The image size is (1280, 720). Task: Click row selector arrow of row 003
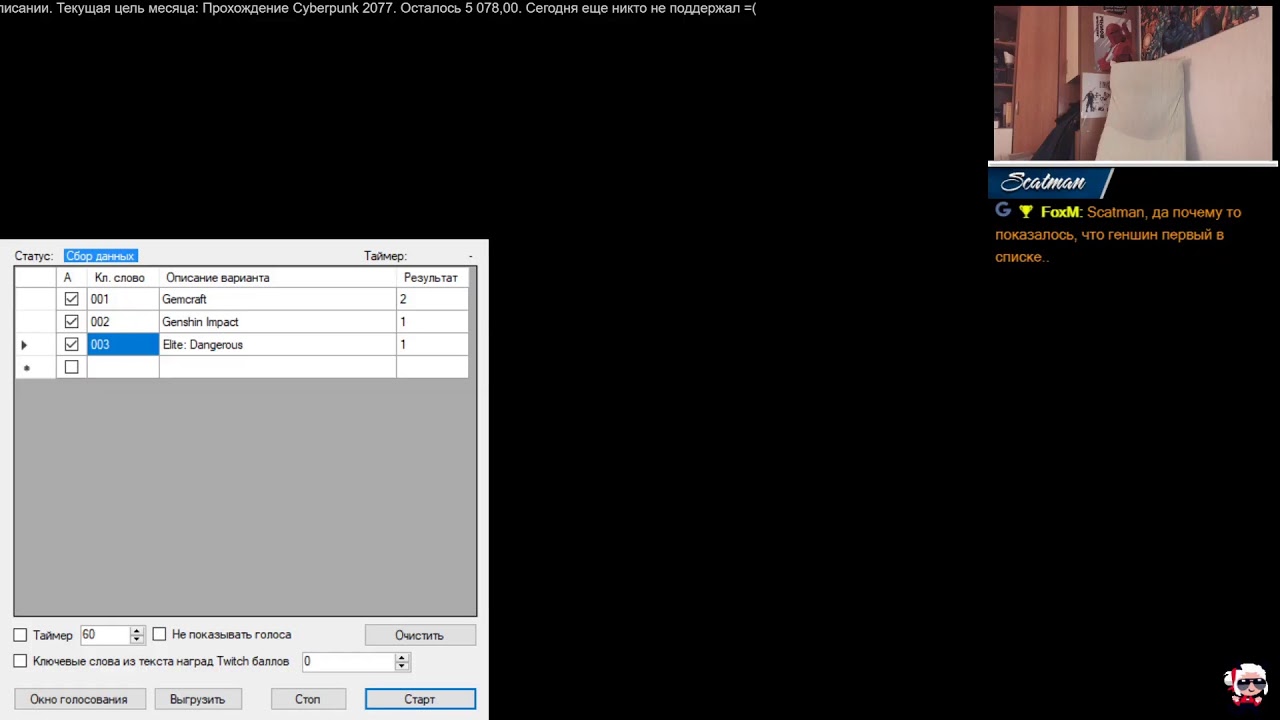[24, 345]
